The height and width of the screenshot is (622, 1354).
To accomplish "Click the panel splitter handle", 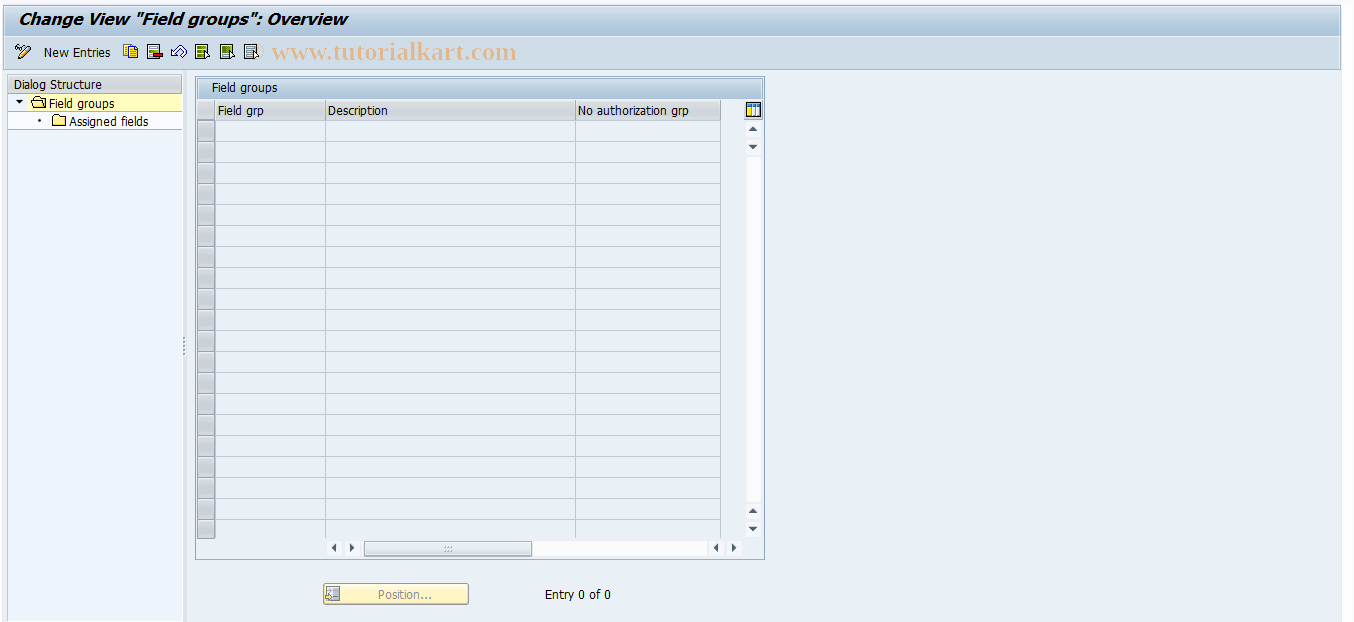I will coord(184,346).
